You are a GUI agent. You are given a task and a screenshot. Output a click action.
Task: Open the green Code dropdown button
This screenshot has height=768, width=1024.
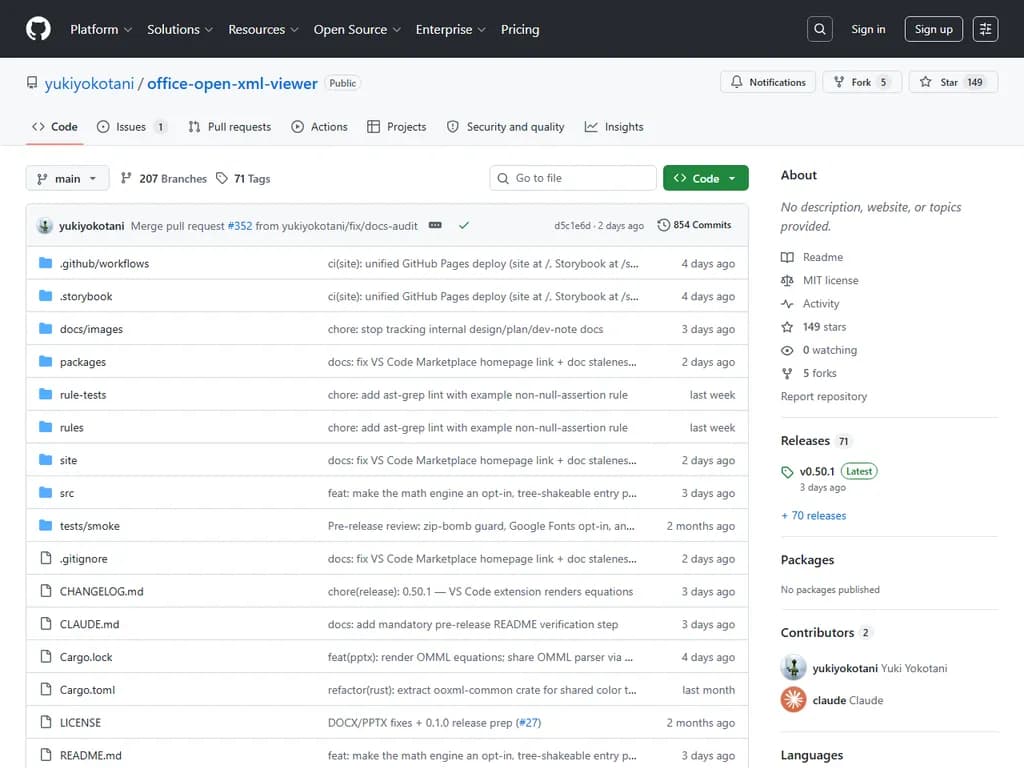point(705,178)
